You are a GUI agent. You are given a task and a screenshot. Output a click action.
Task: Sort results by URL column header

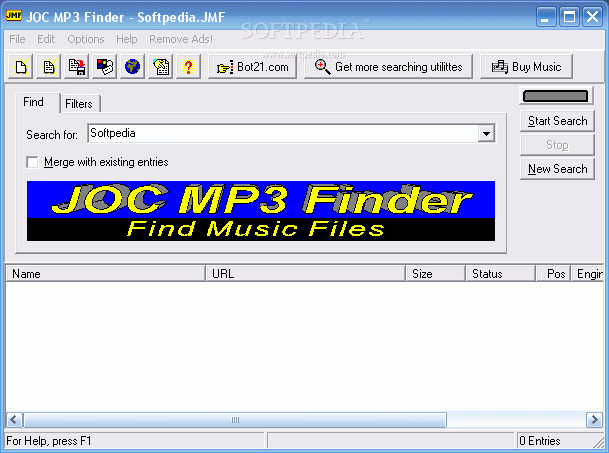point(306,274)
